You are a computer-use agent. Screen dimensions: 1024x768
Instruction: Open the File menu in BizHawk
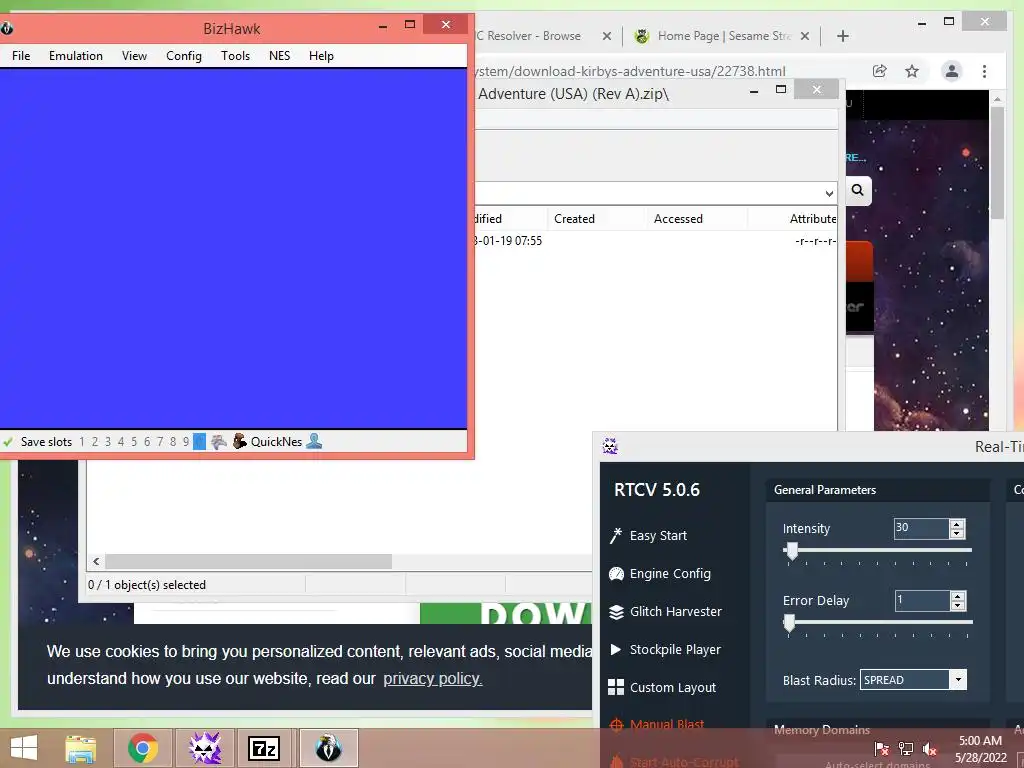point(21,56)
